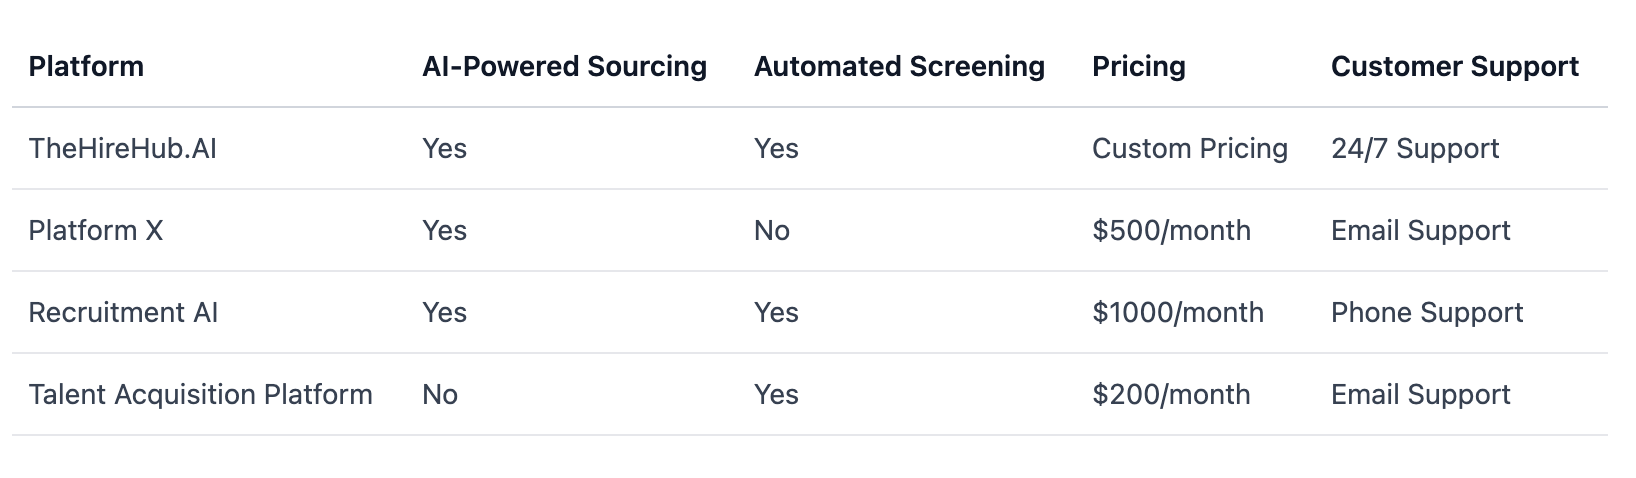Image resolution: width=1636 pixels, height=478 pixels.
Task: Click the Custom Pricing cell
Action: coord(1189,148)
